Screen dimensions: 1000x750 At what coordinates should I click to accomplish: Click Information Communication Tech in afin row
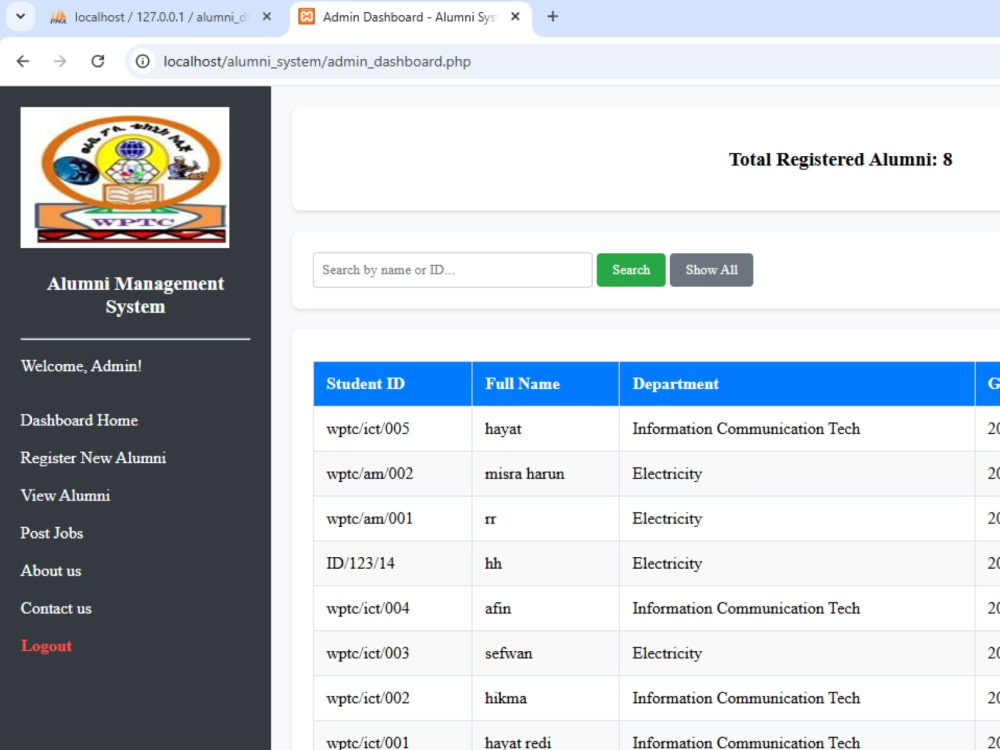point(746,608)
